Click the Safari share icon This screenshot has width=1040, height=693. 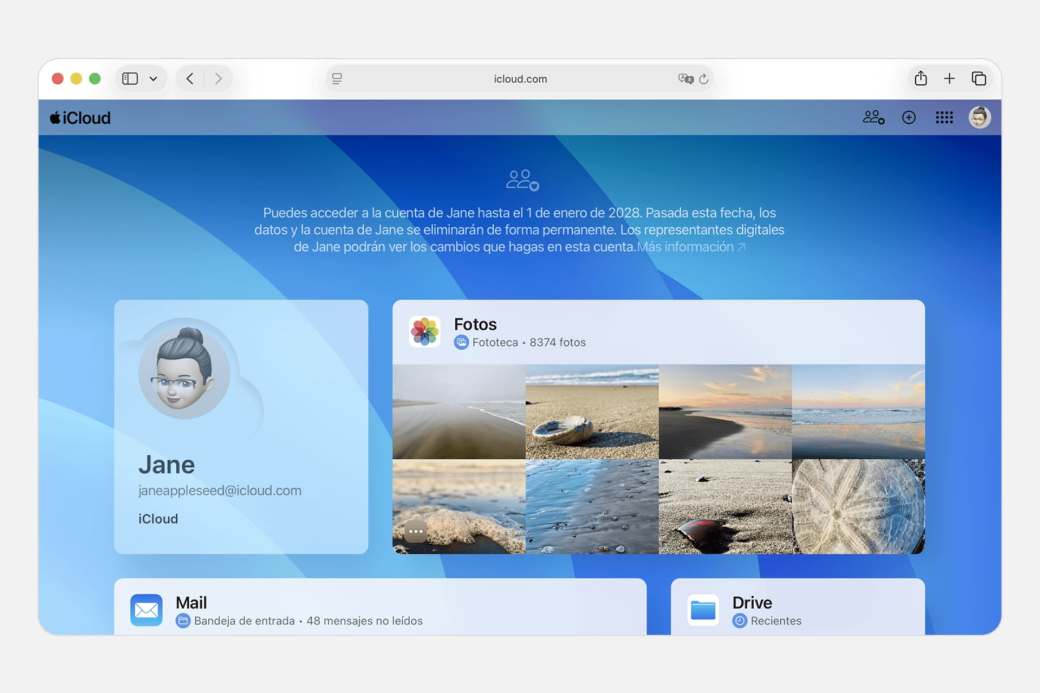click(920, 79)
